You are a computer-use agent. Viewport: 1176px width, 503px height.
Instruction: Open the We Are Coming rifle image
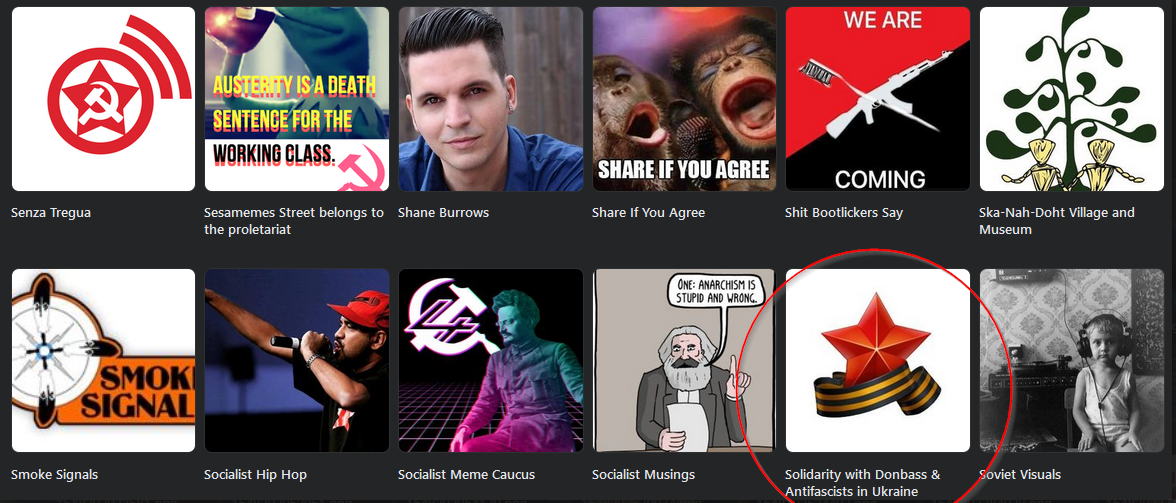coord(878,99)
